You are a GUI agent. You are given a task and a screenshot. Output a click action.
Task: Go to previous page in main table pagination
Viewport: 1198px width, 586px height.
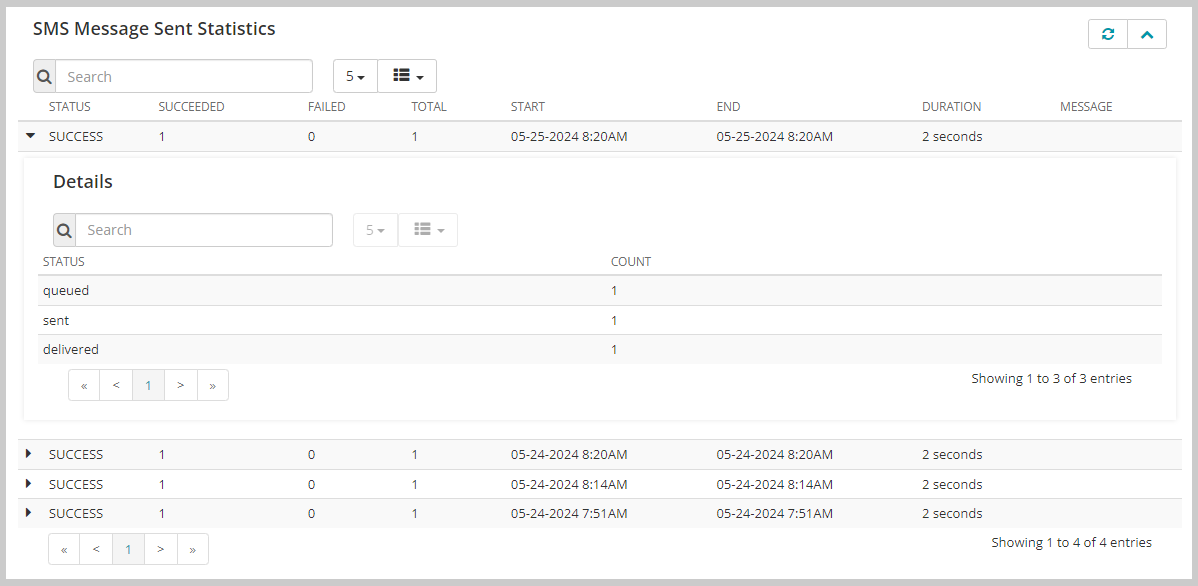tap(96, 549)
